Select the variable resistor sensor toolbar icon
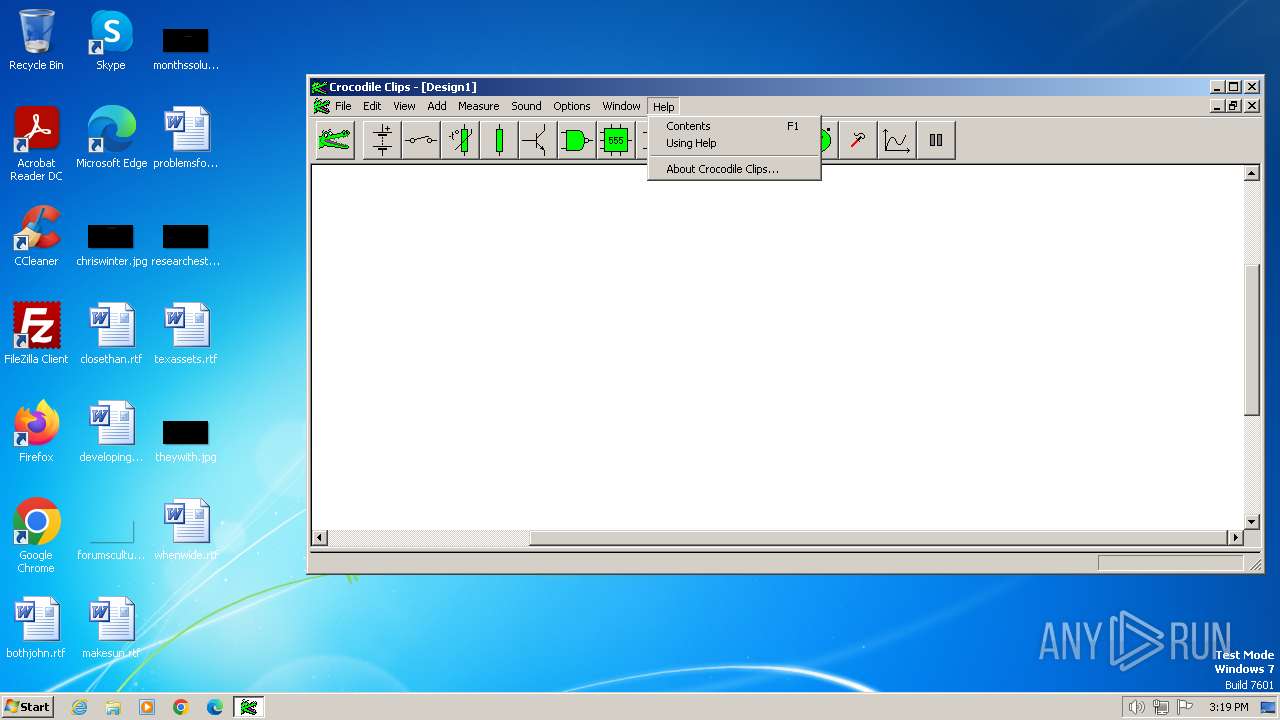This screenshot has height=720, width=1280. pos(460,140)
